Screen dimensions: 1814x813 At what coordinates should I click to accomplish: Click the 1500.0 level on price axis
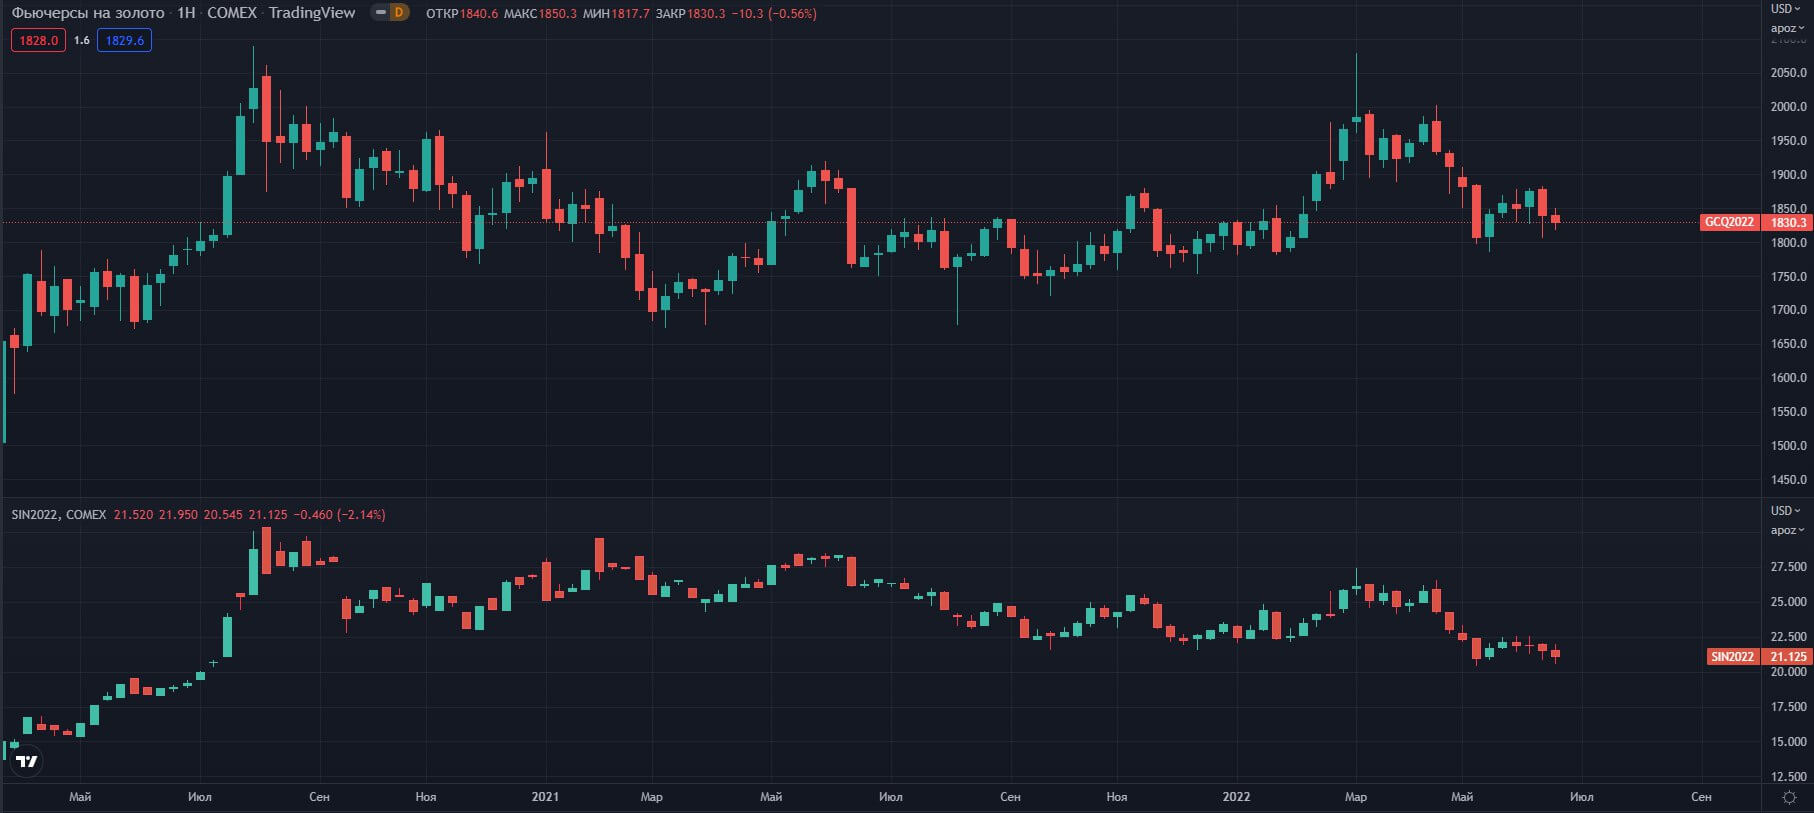tap(1789, 446)
